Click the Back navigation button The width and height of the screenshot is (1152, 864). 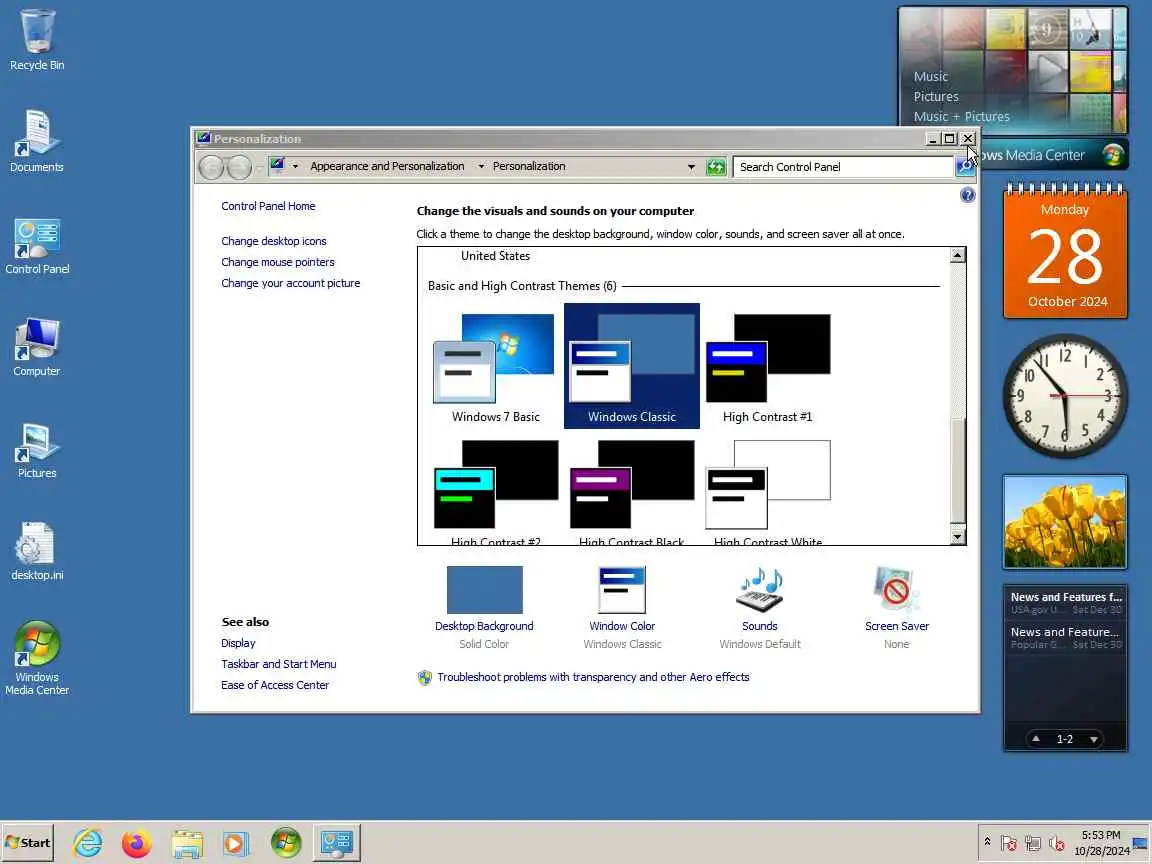click(212, 167)
